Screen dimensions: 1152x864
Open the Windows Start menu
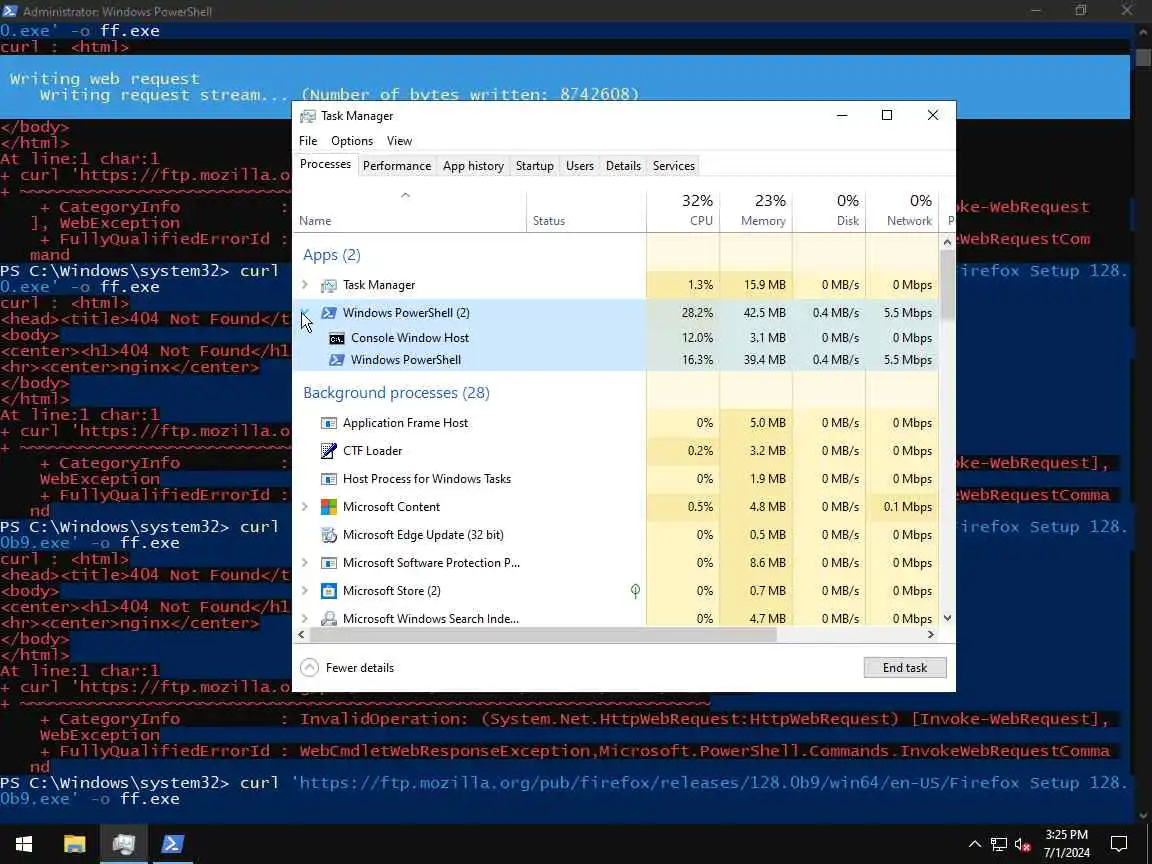[x=24, y=844]
